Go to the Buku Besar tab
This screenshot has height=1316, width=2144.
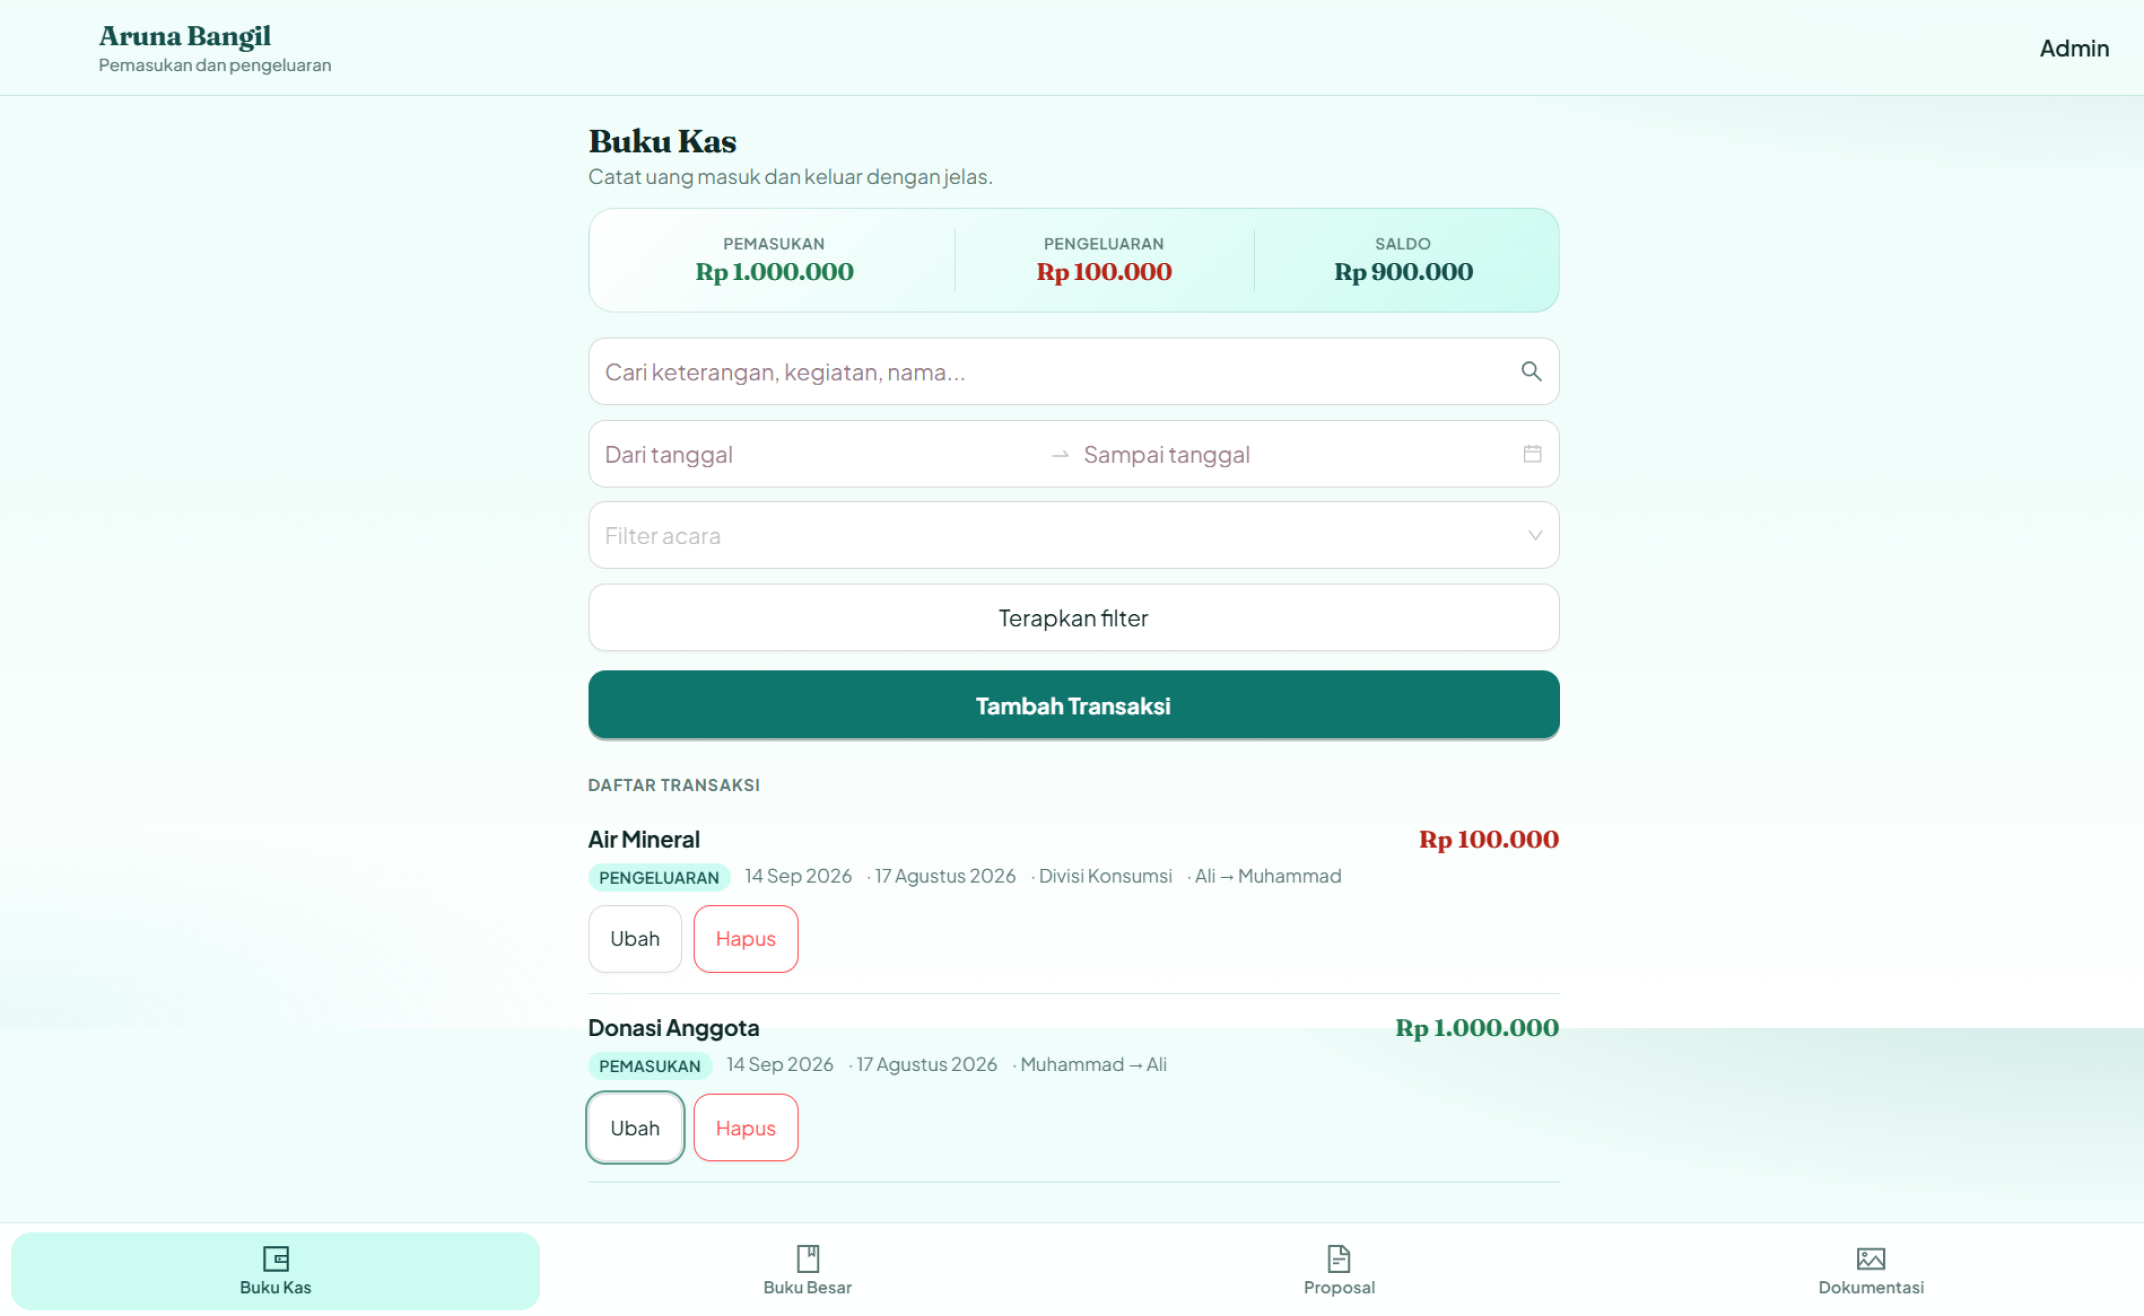807,1271
